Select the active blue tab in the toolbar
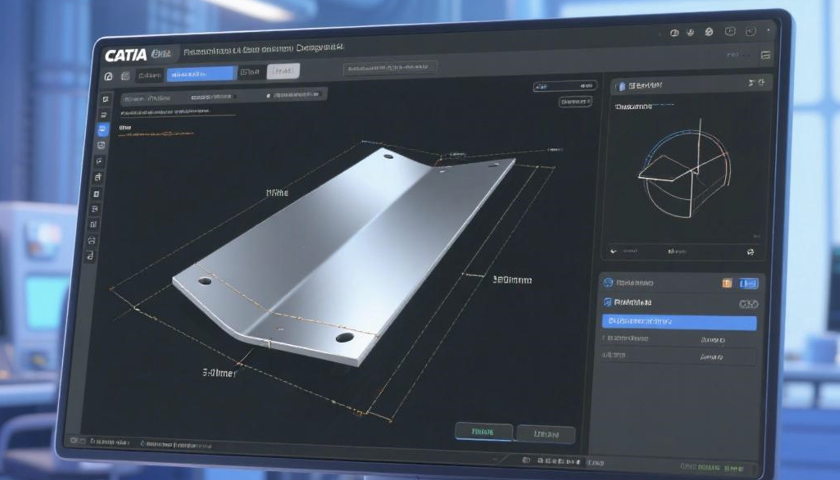This screenshot has height=480, width=840. (x=201, y=74)
